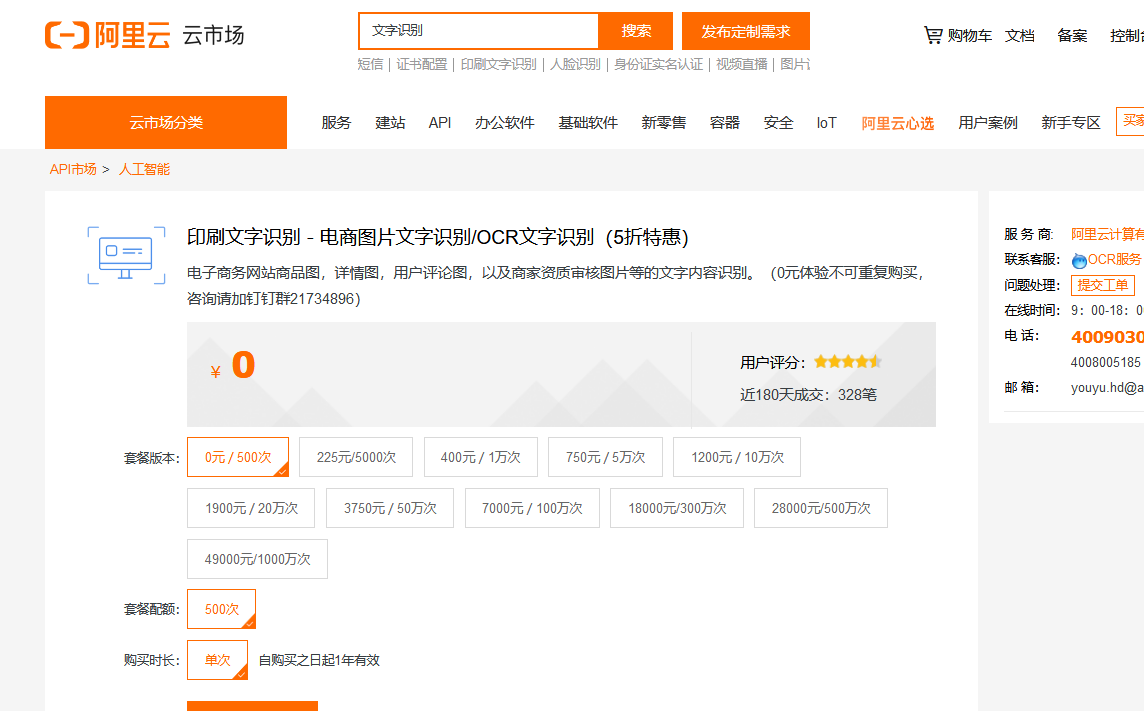Go to 人工智能 breadcrumb
1144x711 pixels.
click(144, 169)
